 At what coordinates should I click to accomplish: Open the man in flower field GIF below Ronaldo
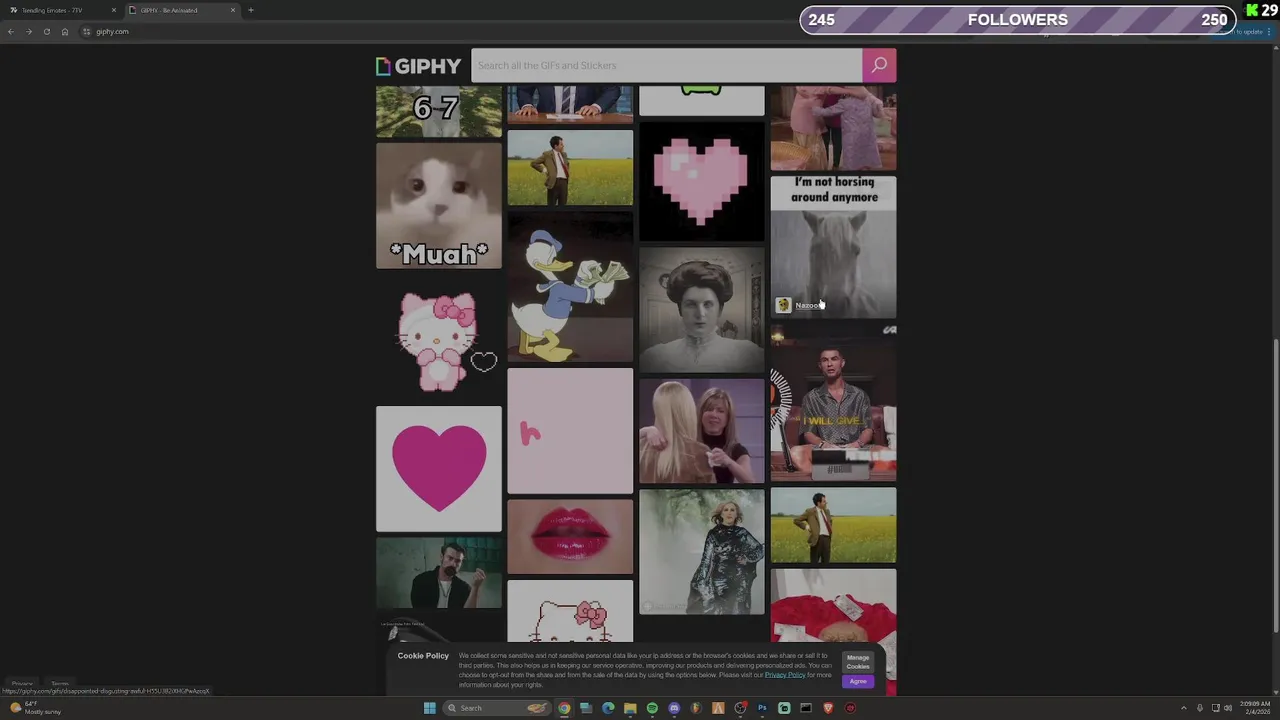coord(833,525)
